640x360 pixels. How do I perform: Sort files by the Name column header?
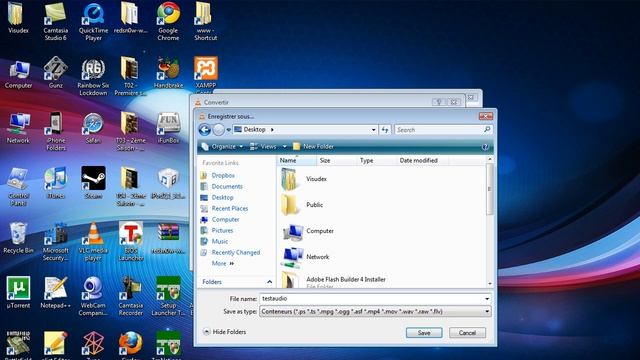(x=297, y=160)
